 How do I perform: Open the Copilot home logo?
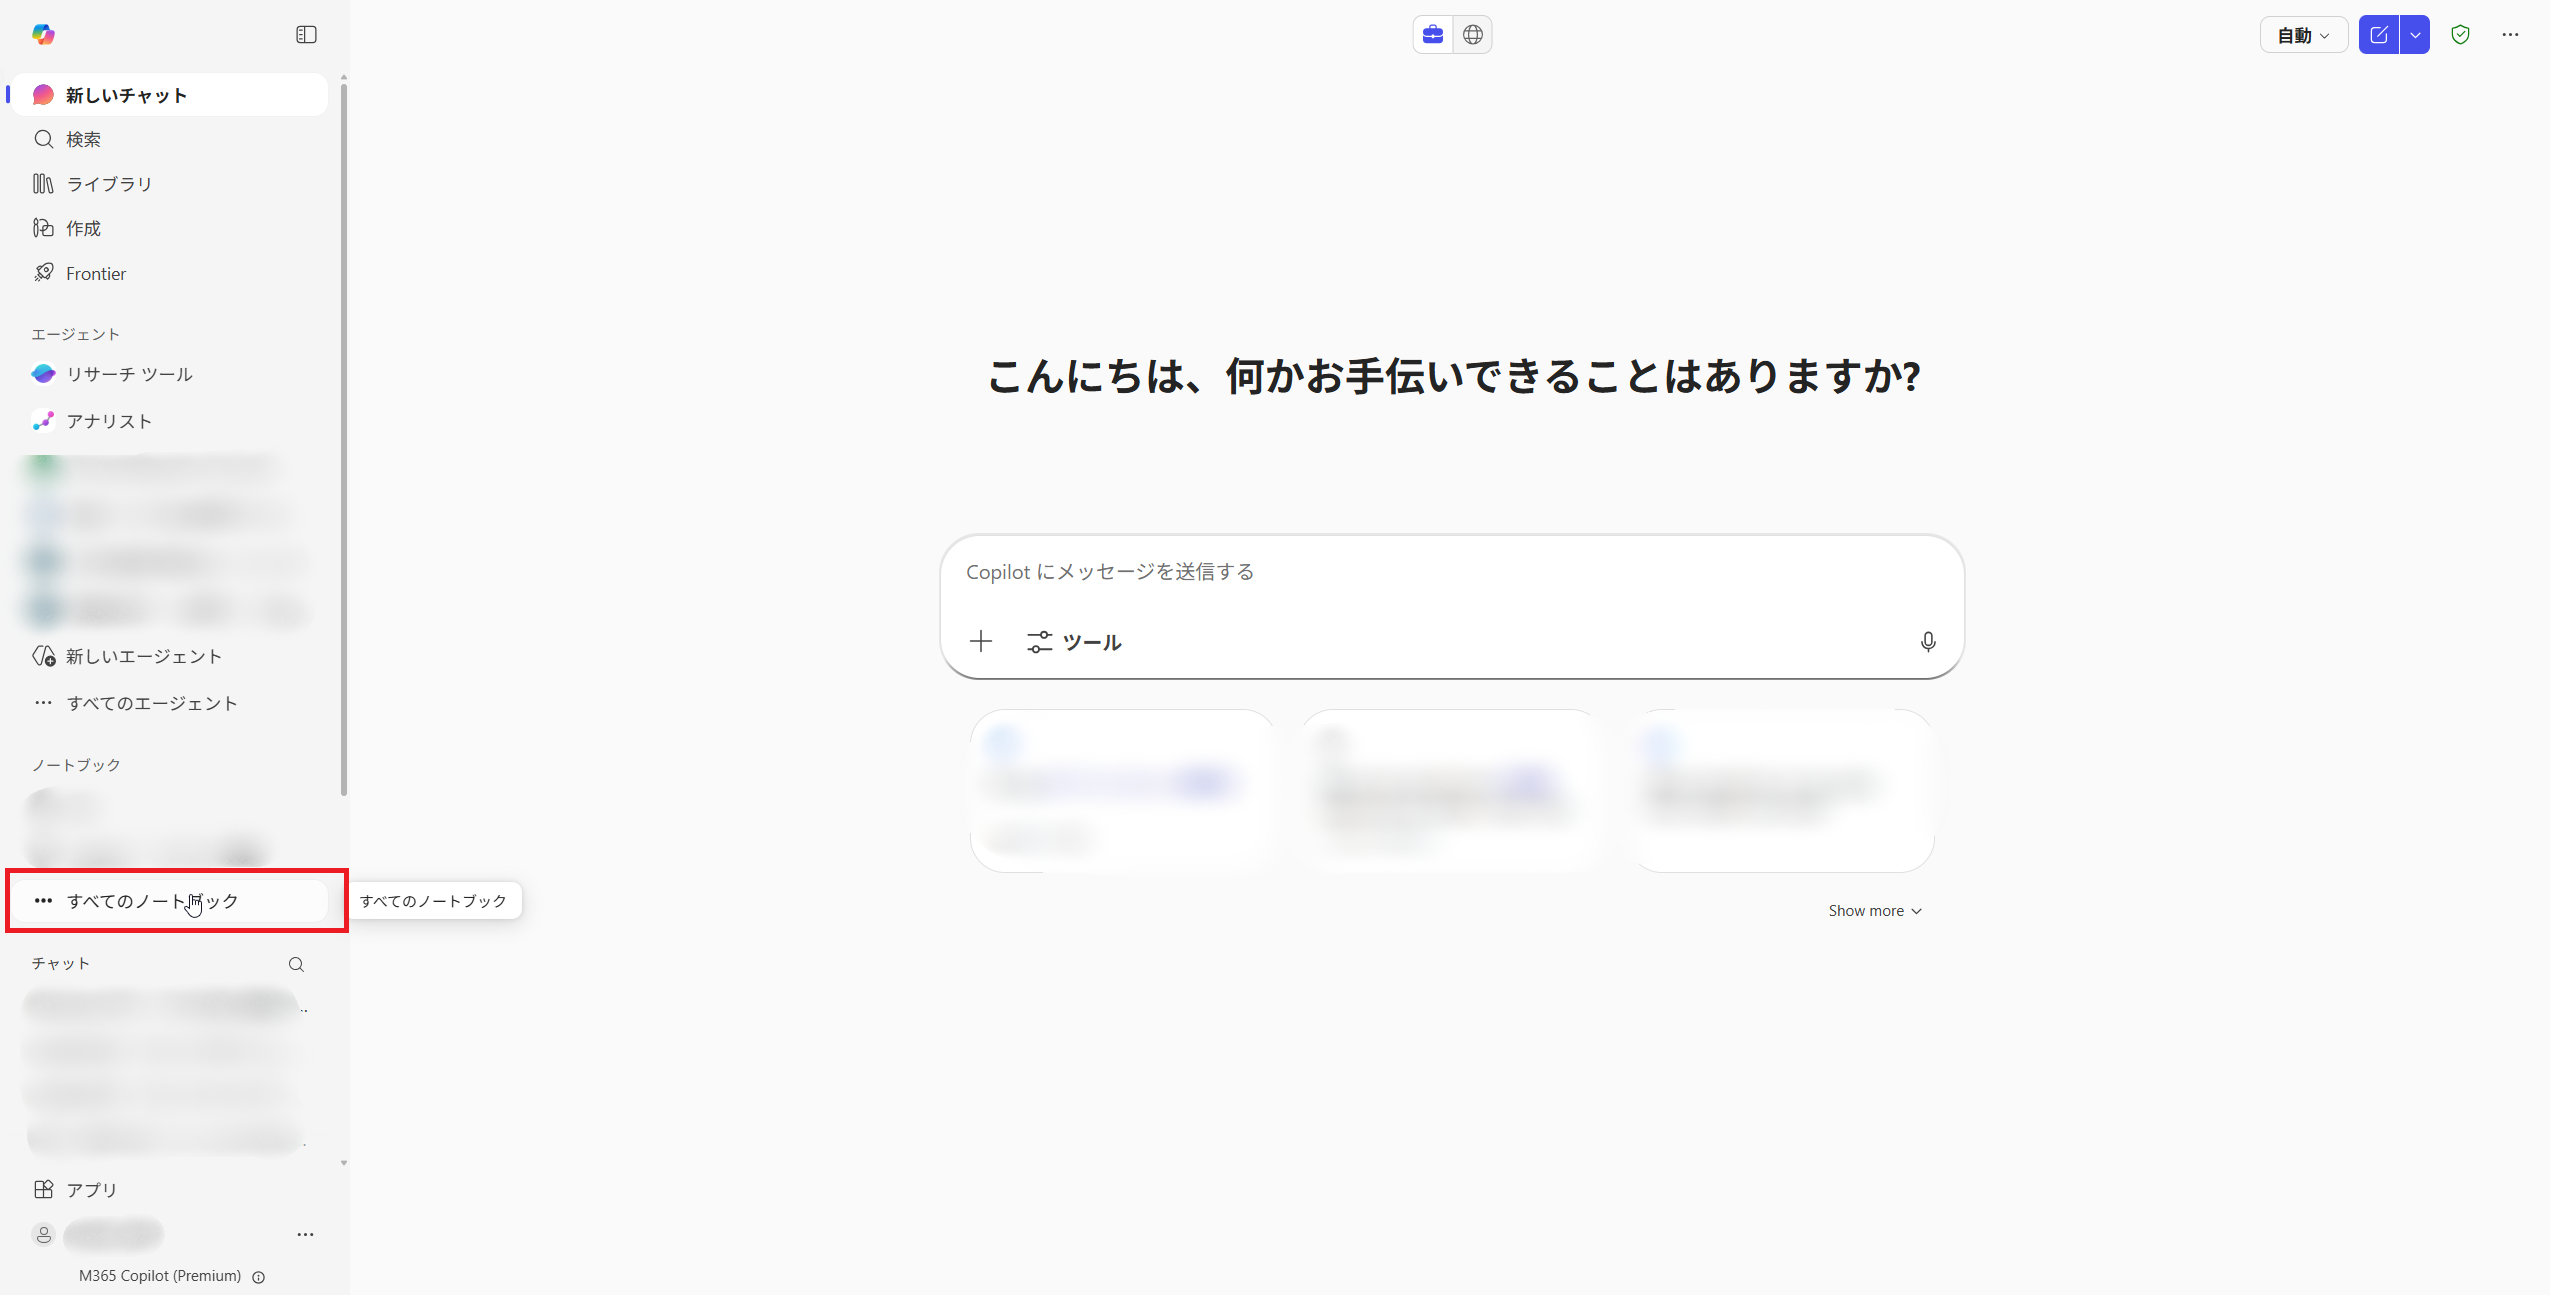(x=43, y=34)
